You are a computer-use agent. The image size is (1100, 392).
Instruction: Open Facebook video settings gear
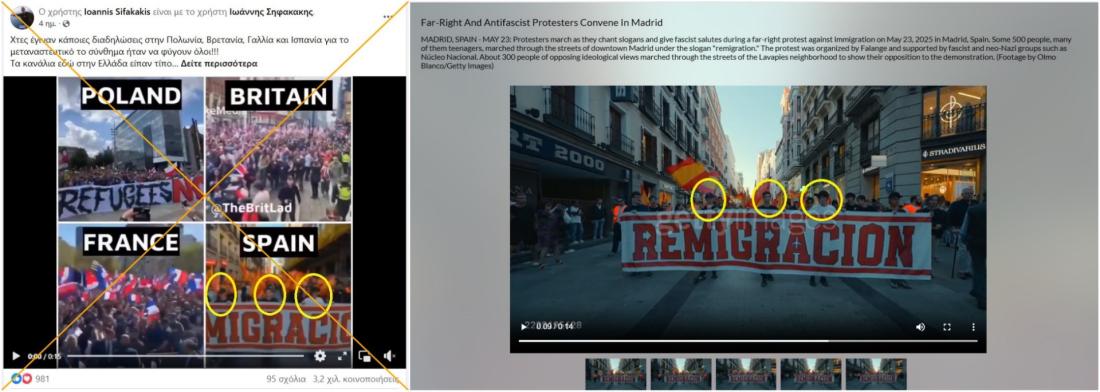click(x=320, y=356)
